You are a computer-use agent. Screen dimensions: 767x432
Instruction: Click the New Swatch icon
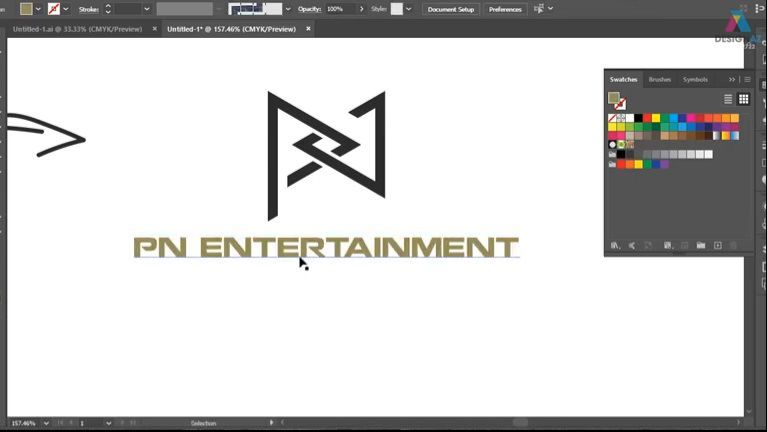(x=717, y=245)
